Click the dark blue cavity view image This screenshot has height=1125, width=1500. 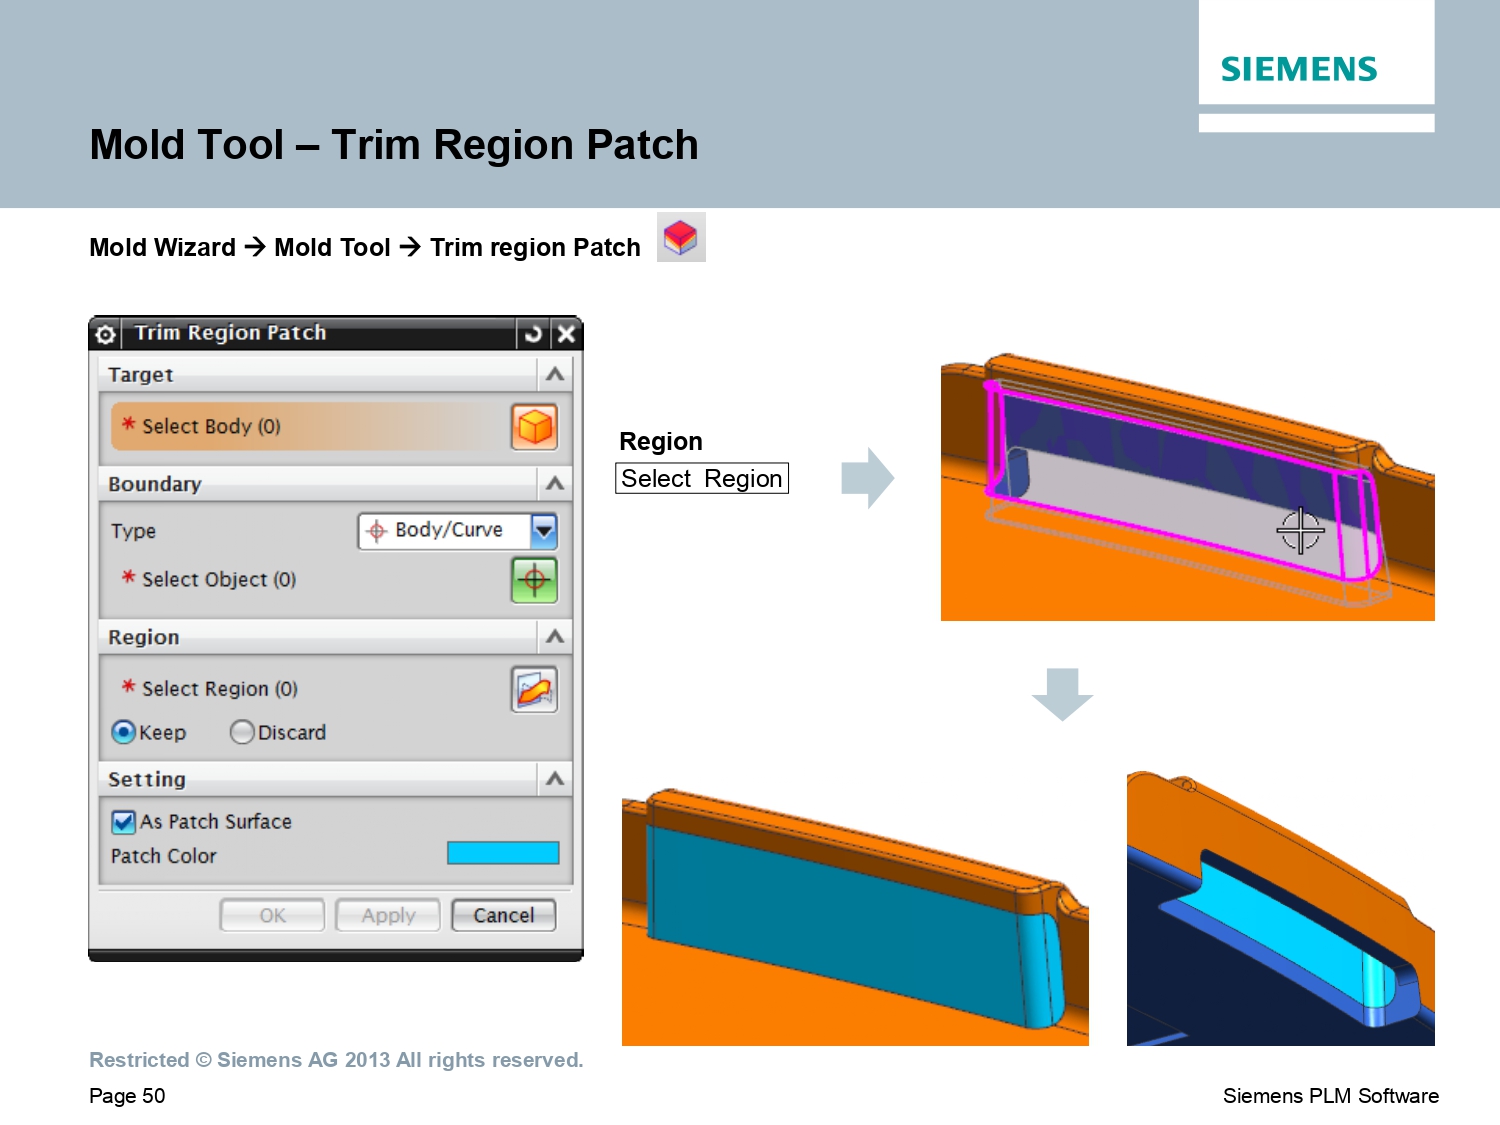pos(1281,908)
